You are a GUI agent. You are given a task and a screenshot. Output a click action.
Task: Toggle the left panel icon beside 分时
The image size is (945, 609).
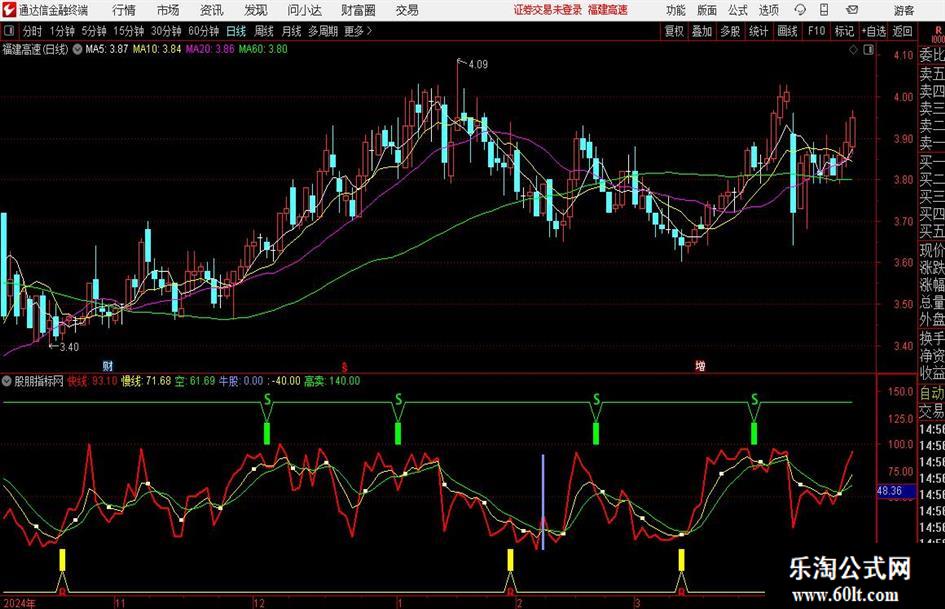click(x=8, y=31)
